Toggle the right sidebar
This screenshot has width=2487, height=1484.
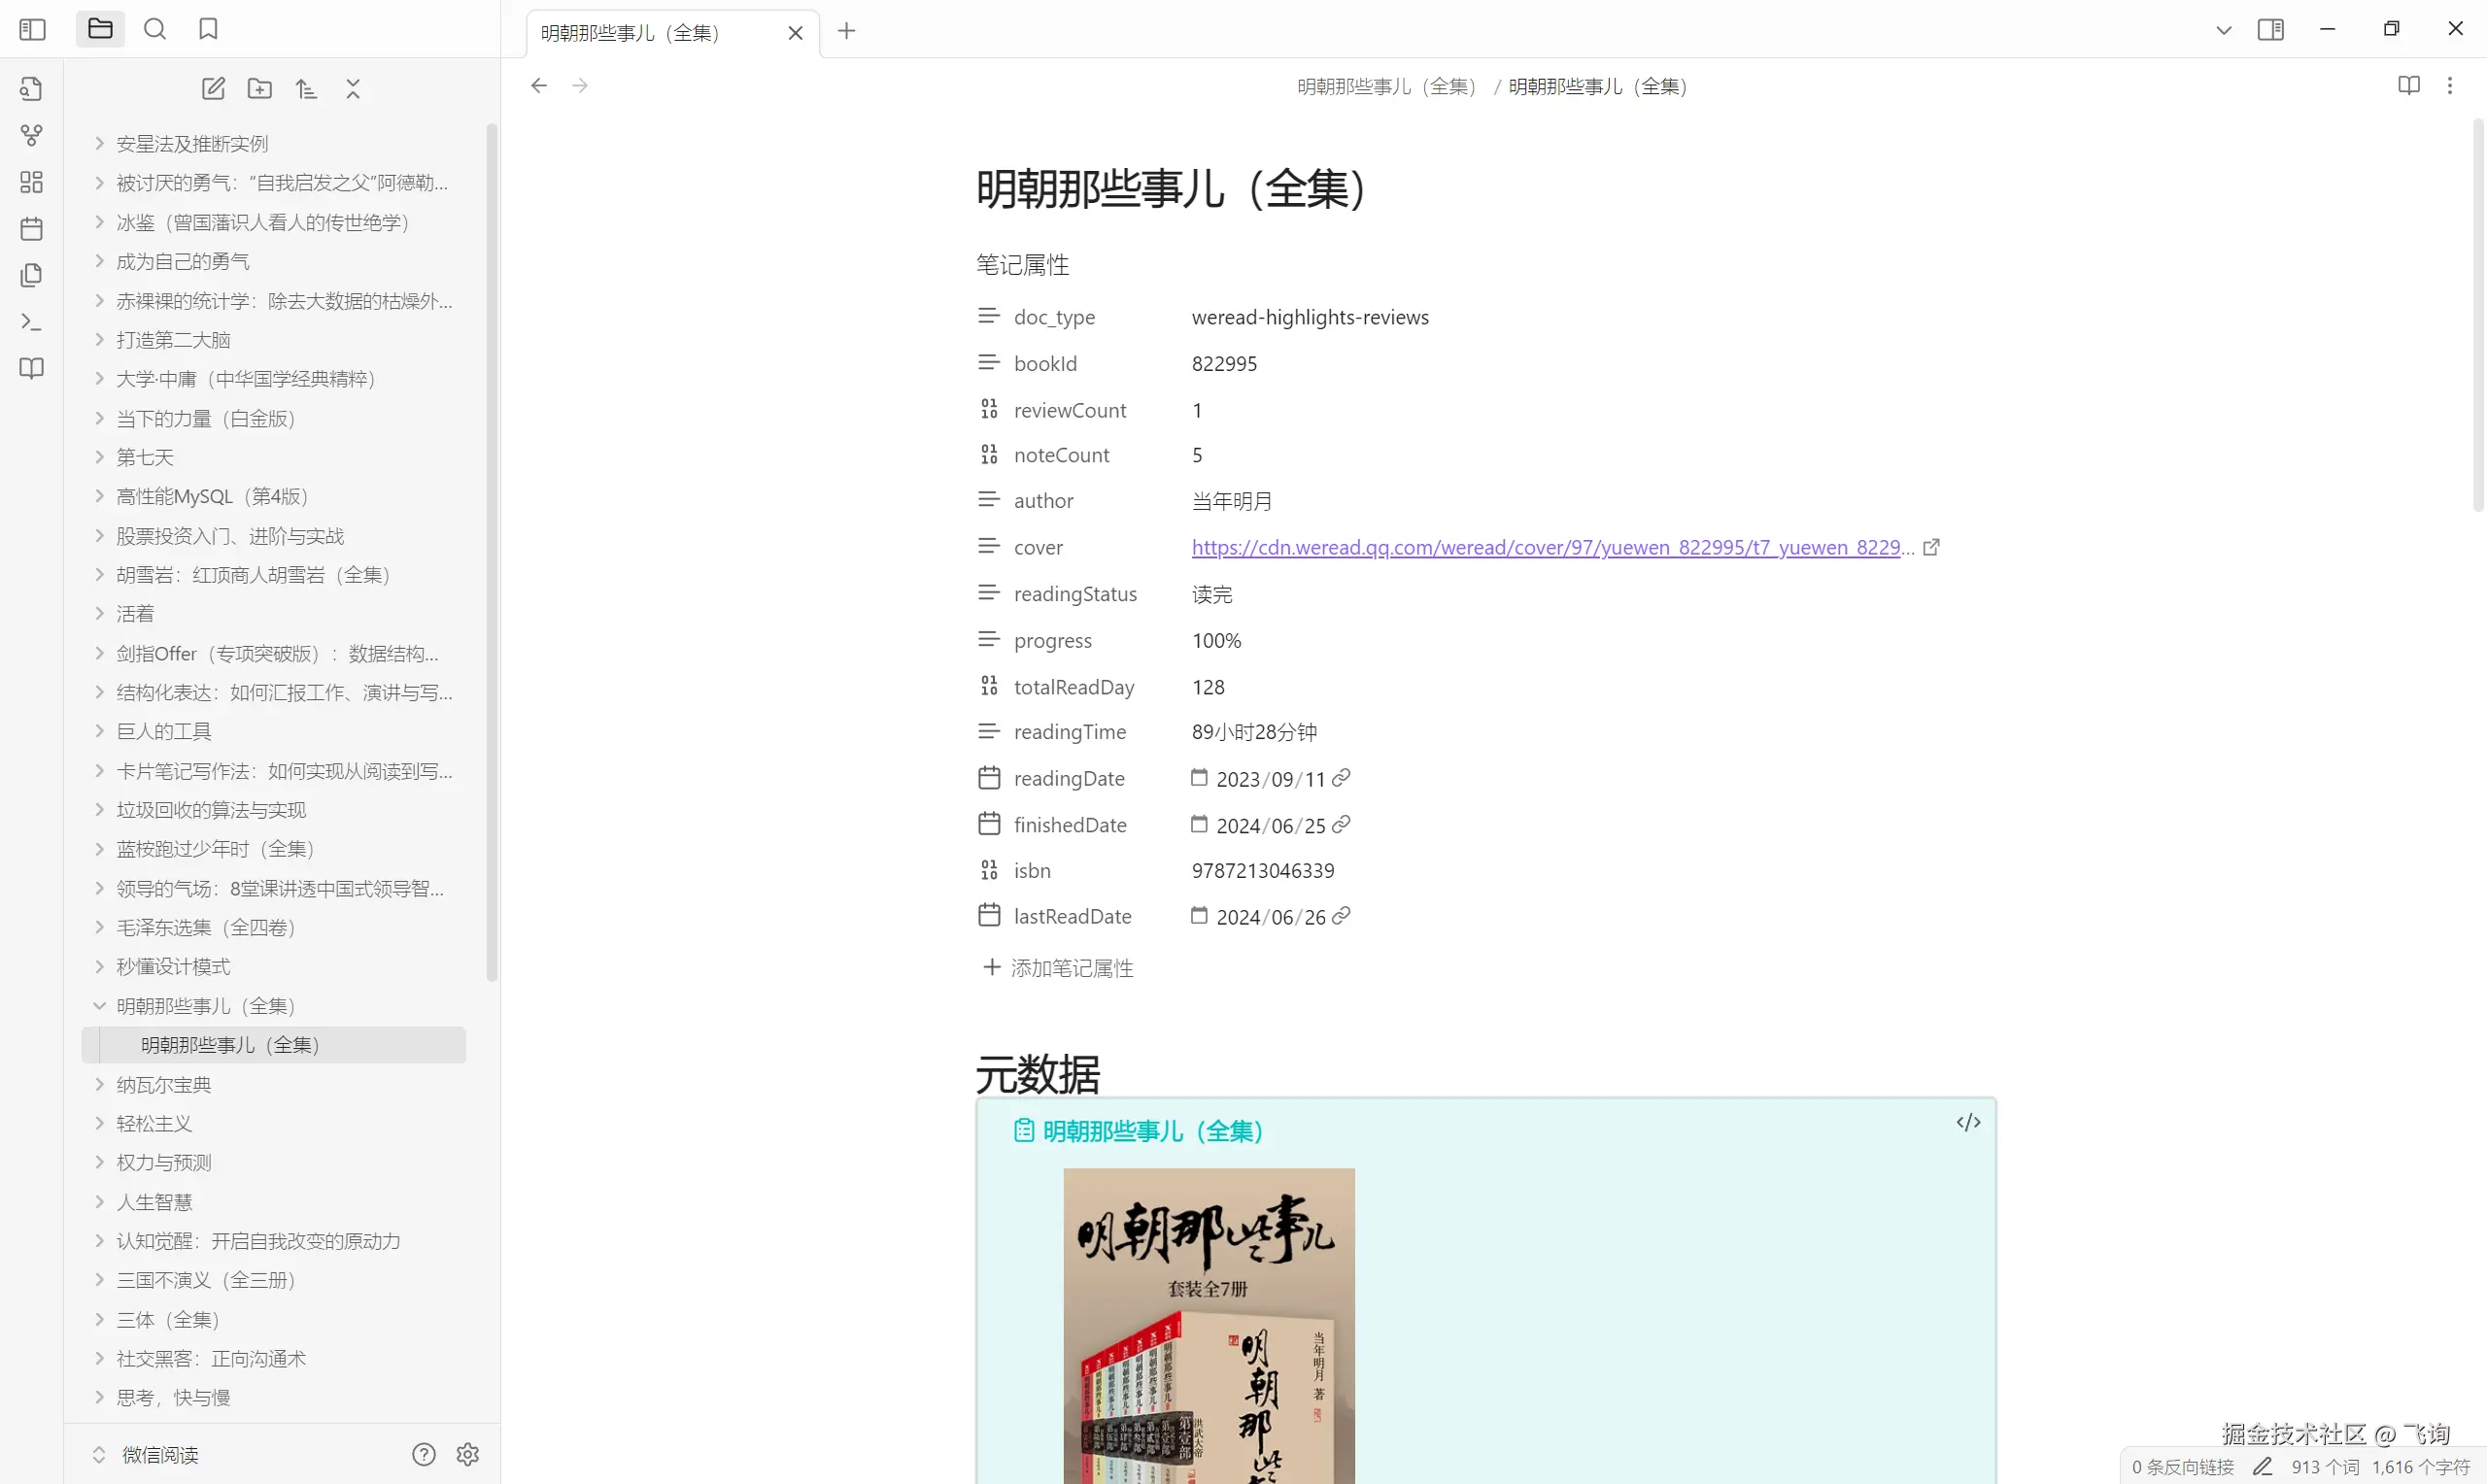point(2270,29)
